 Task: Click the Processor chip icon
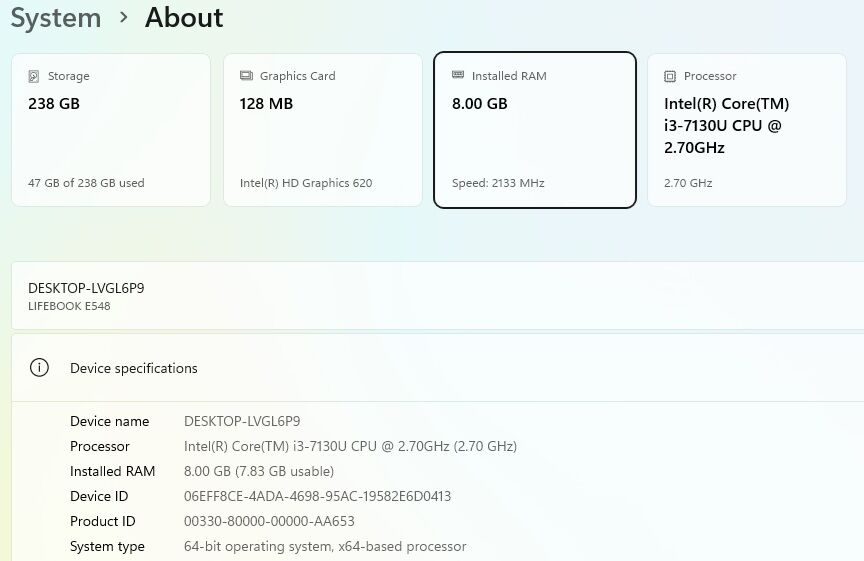[670, 76]
